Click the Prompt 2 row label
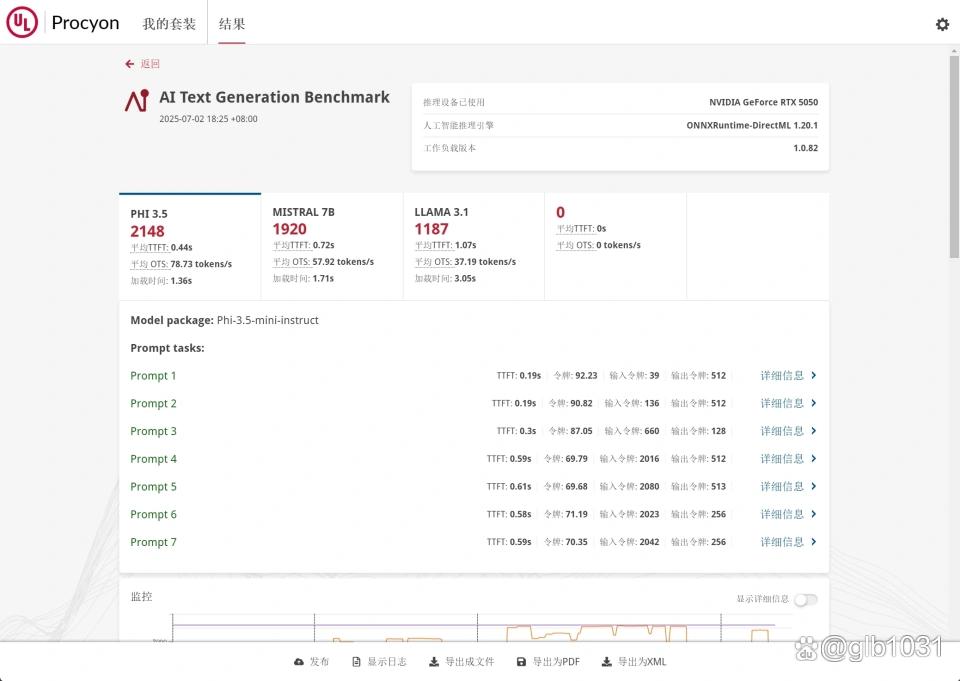The height and width of the screenshot is (681, 960). (x=153, y=403)
